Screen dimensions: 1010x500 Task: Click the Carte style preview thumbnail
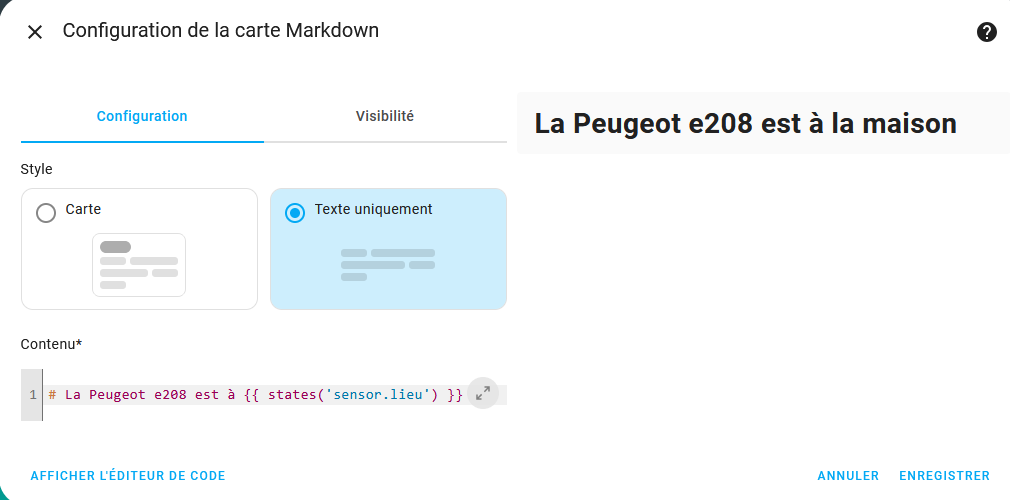[139, 265]
